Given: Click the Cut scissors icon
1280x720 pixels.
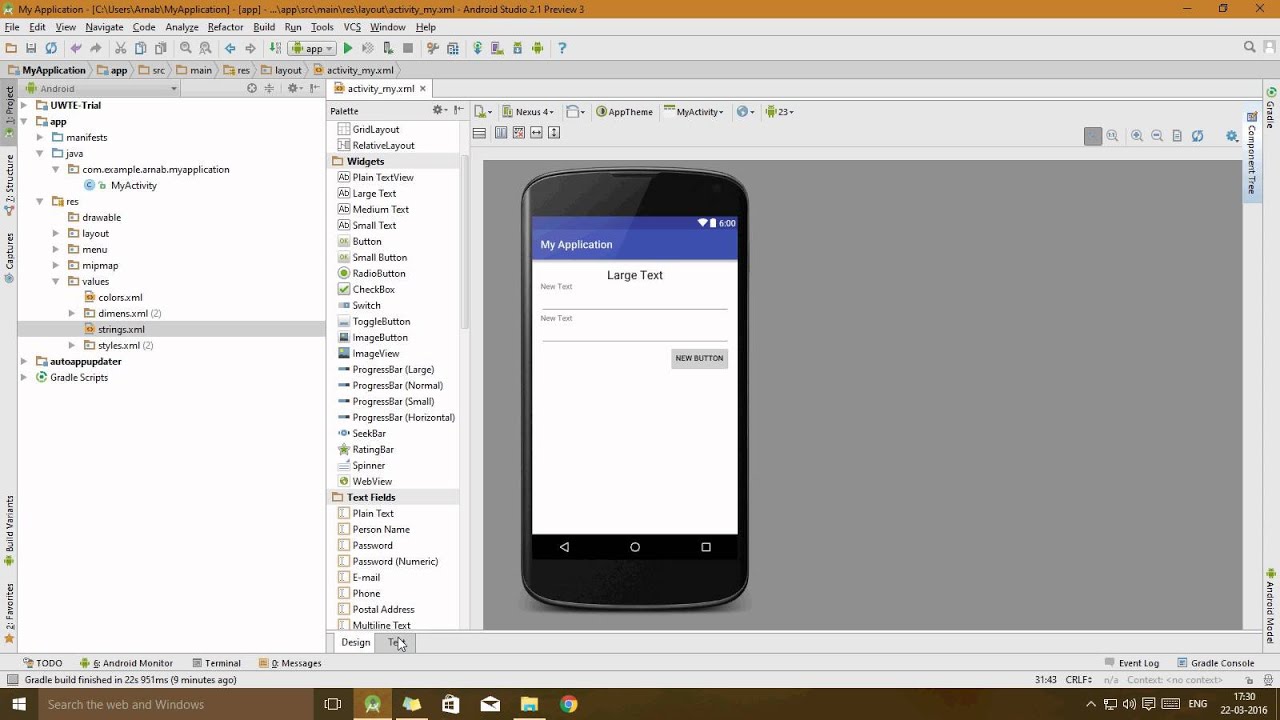Looking at the screenshot, I should (x=121, y=48).
